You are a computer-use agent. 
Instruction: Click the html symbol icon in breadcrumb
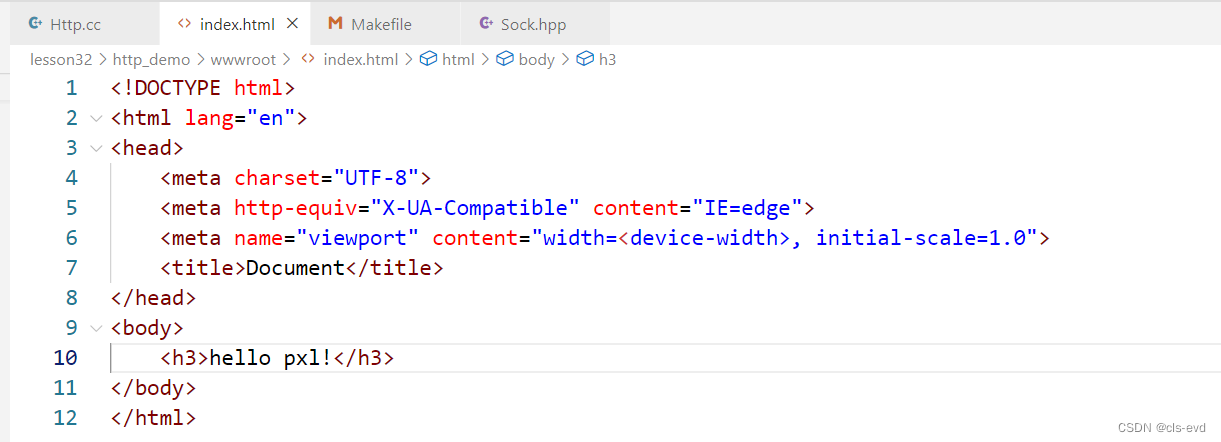(428, 59)
